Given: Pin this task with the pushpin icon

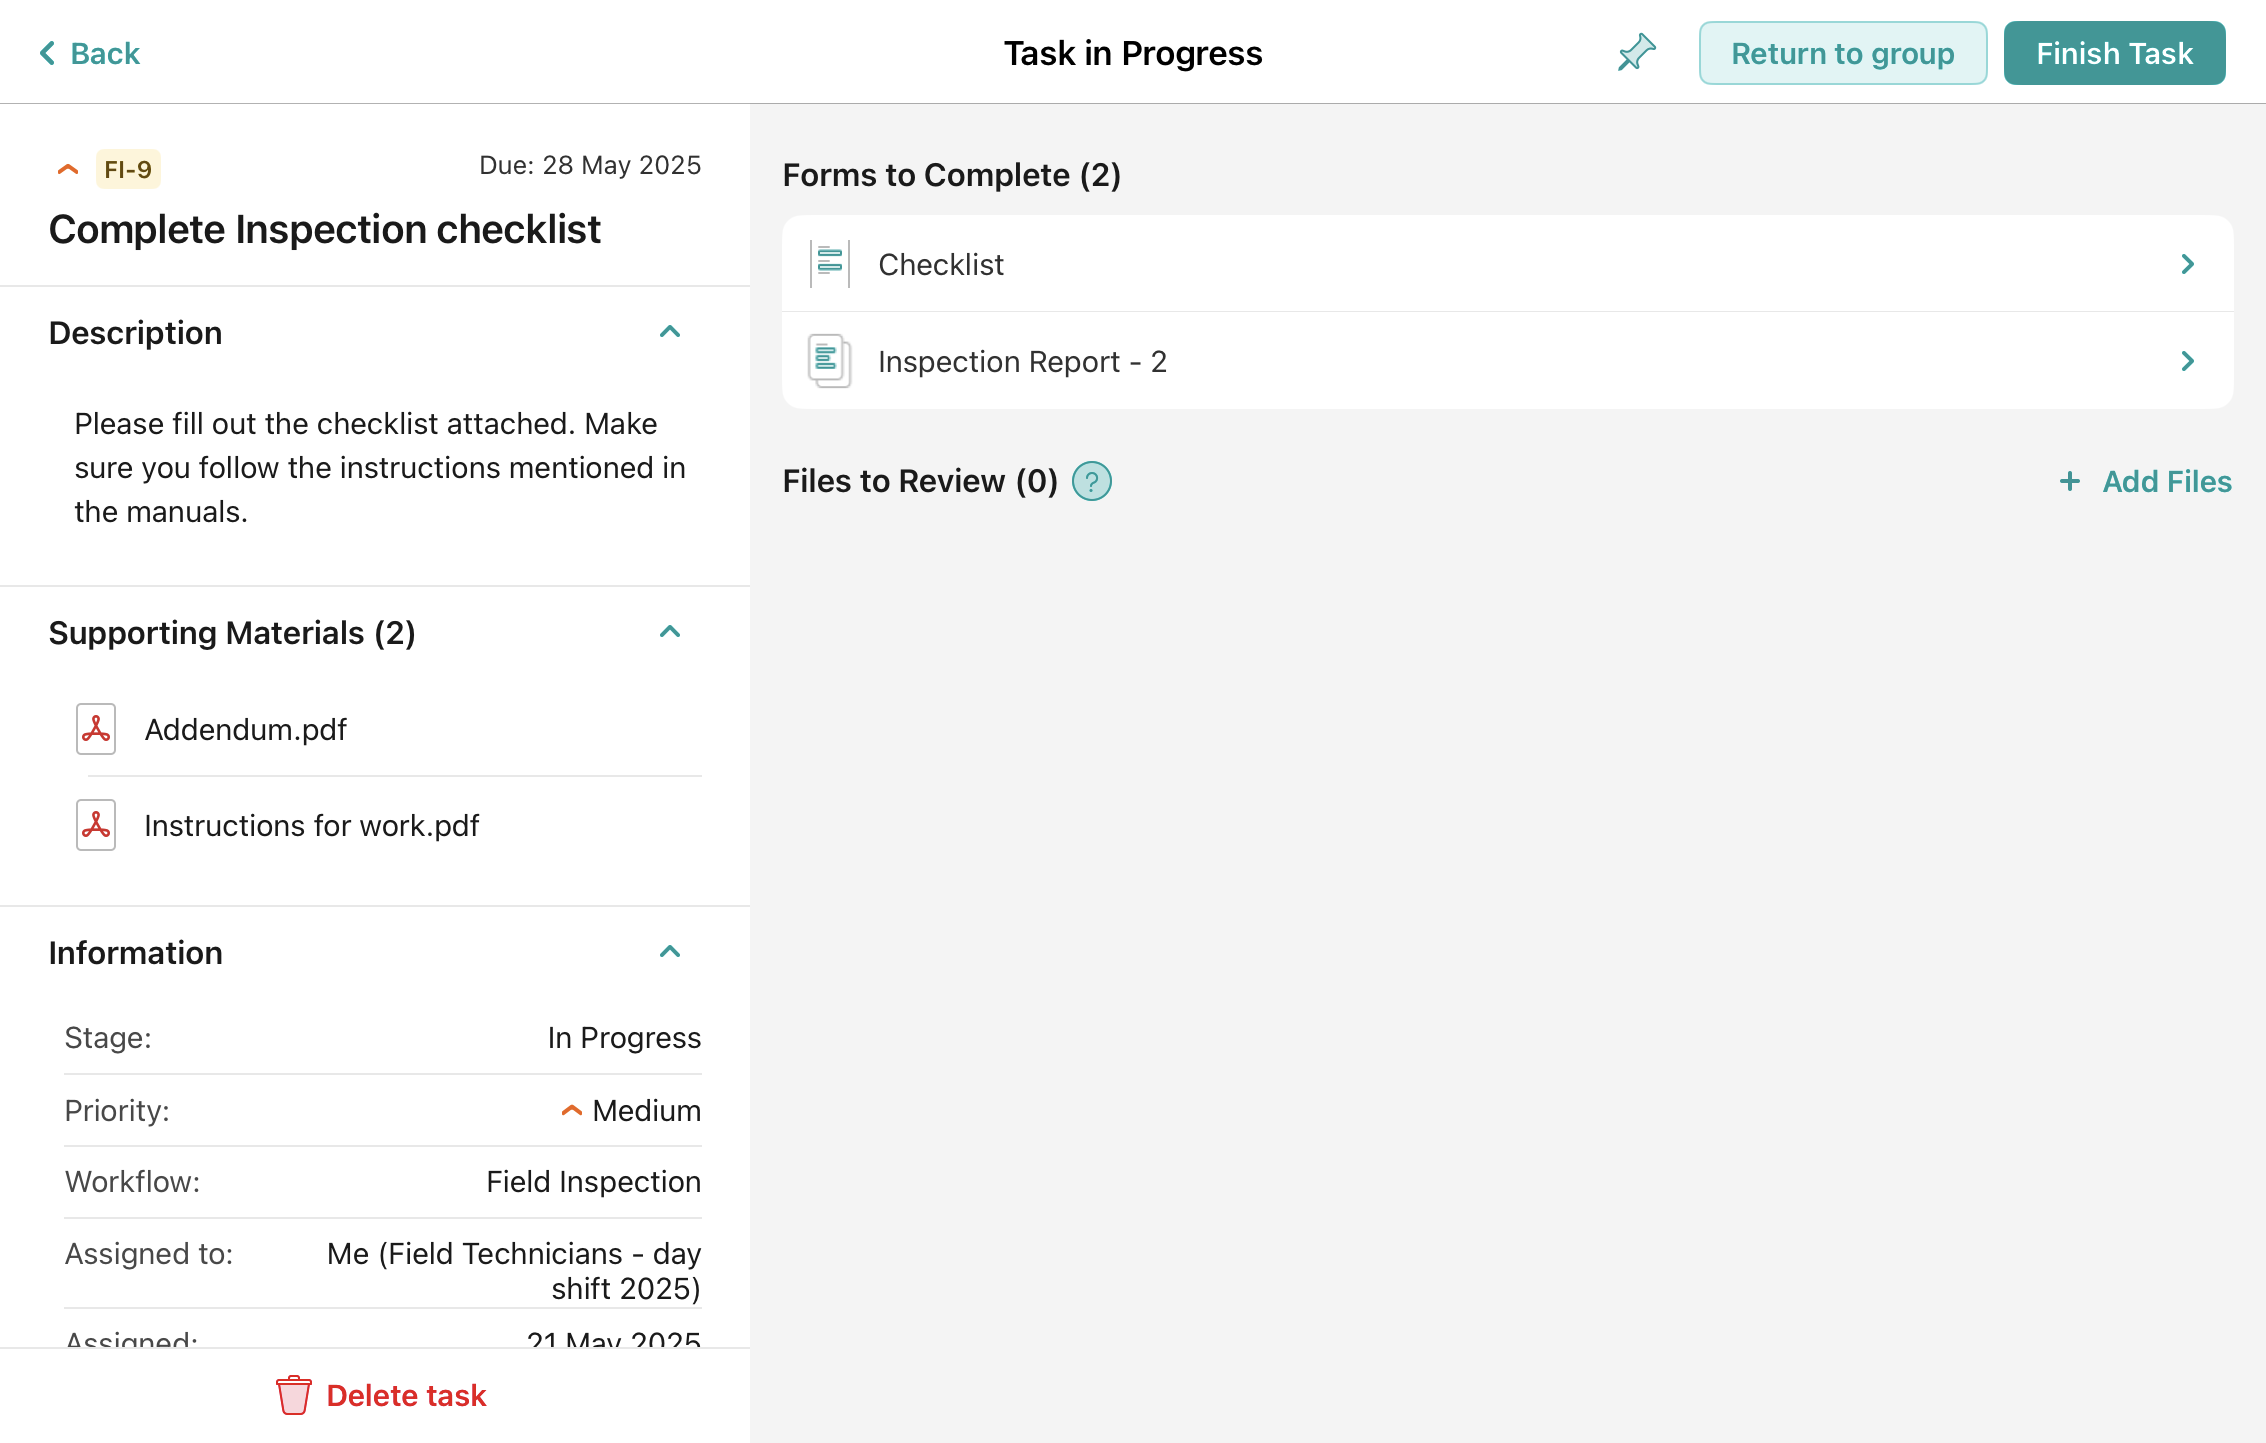Looking at the screenshot, I should coord(1636,53).
